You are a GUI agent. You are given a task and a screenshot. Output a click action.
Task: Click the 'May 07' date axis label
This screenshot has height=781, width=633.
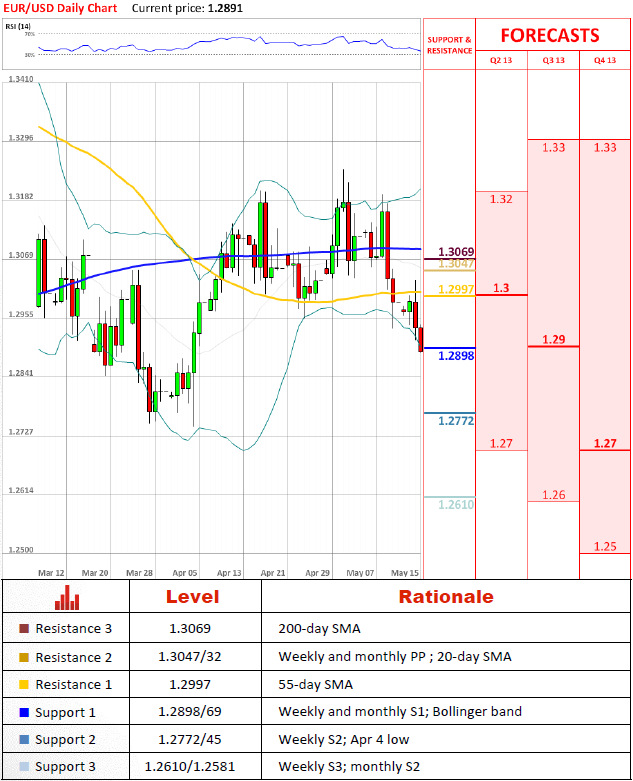pyautogui.click(x=360, y=573)
